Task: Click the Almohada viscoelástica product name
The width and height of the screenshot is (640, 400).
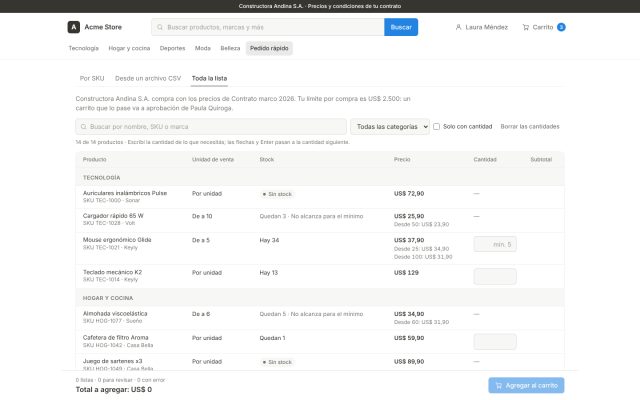Action: 115,313
